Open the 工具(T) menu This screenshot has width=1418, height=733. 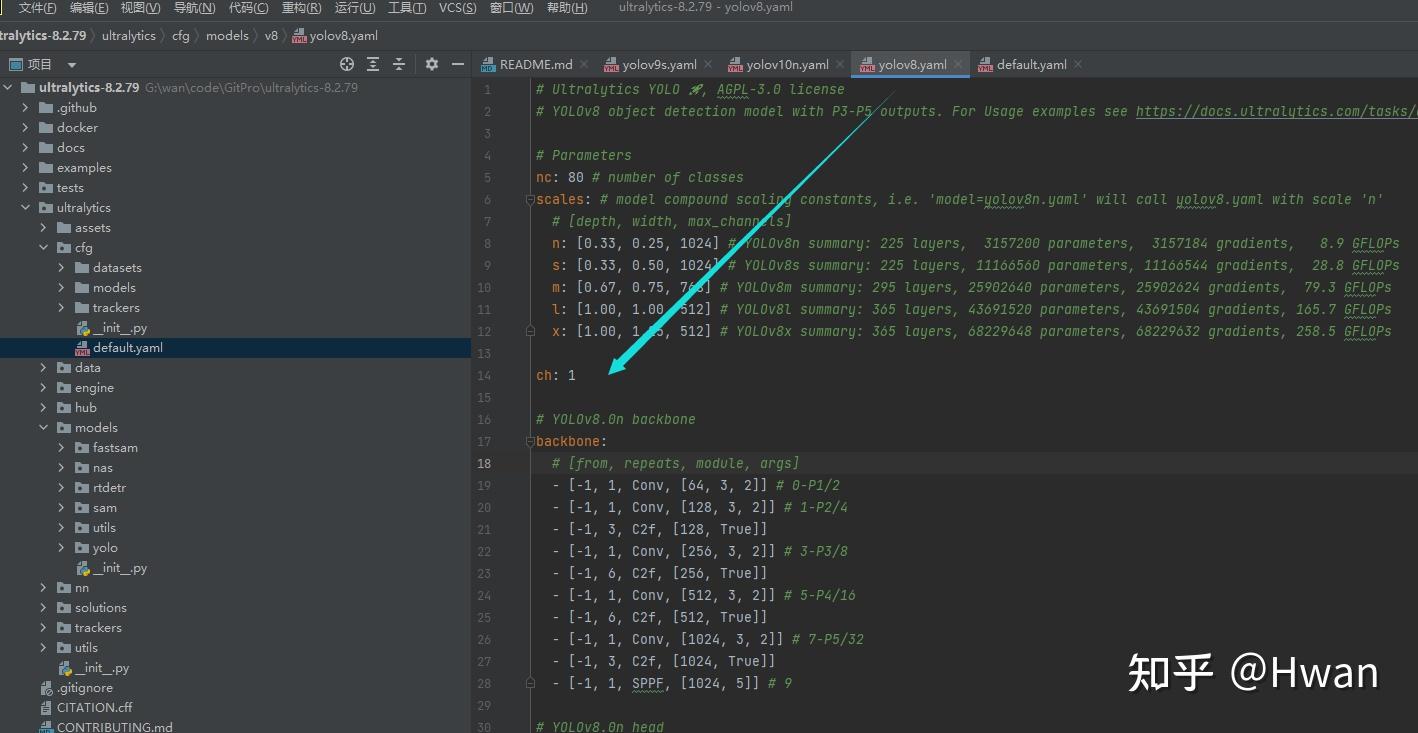[x=407, y=8]
